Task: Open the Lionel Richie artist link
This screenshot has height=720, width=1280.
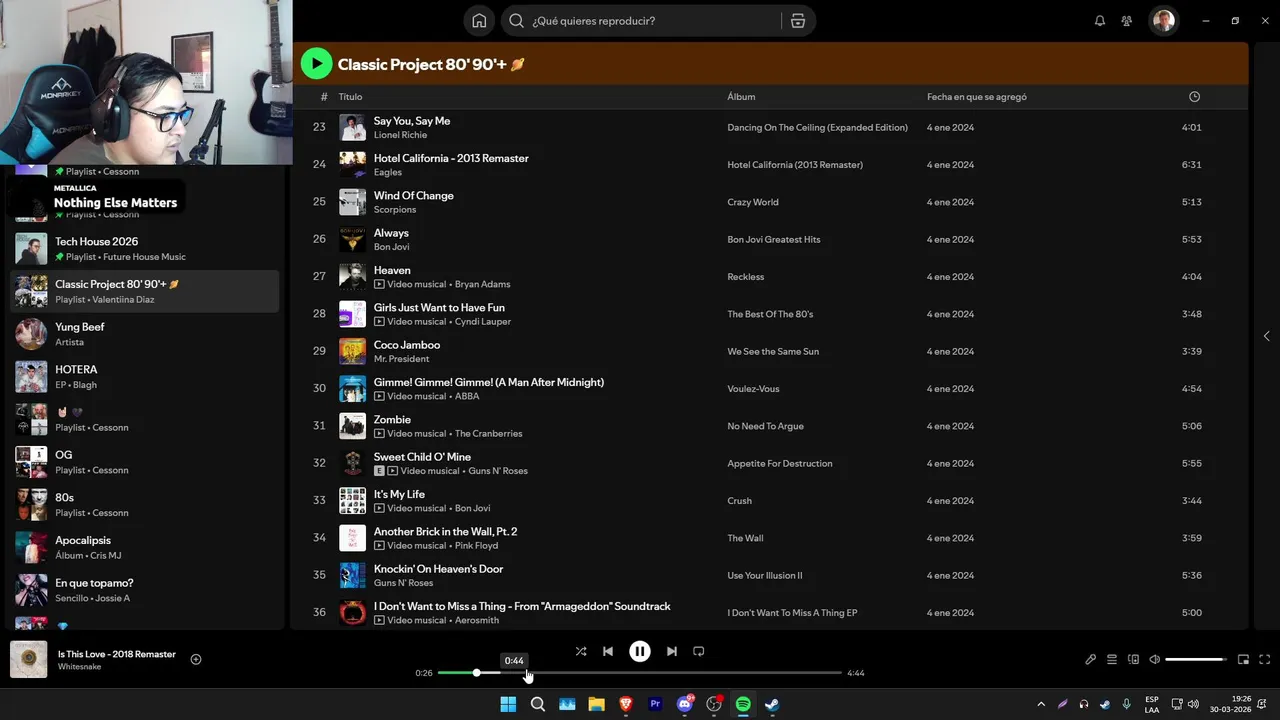Action: pyautogui.click(x=400, y=135)
